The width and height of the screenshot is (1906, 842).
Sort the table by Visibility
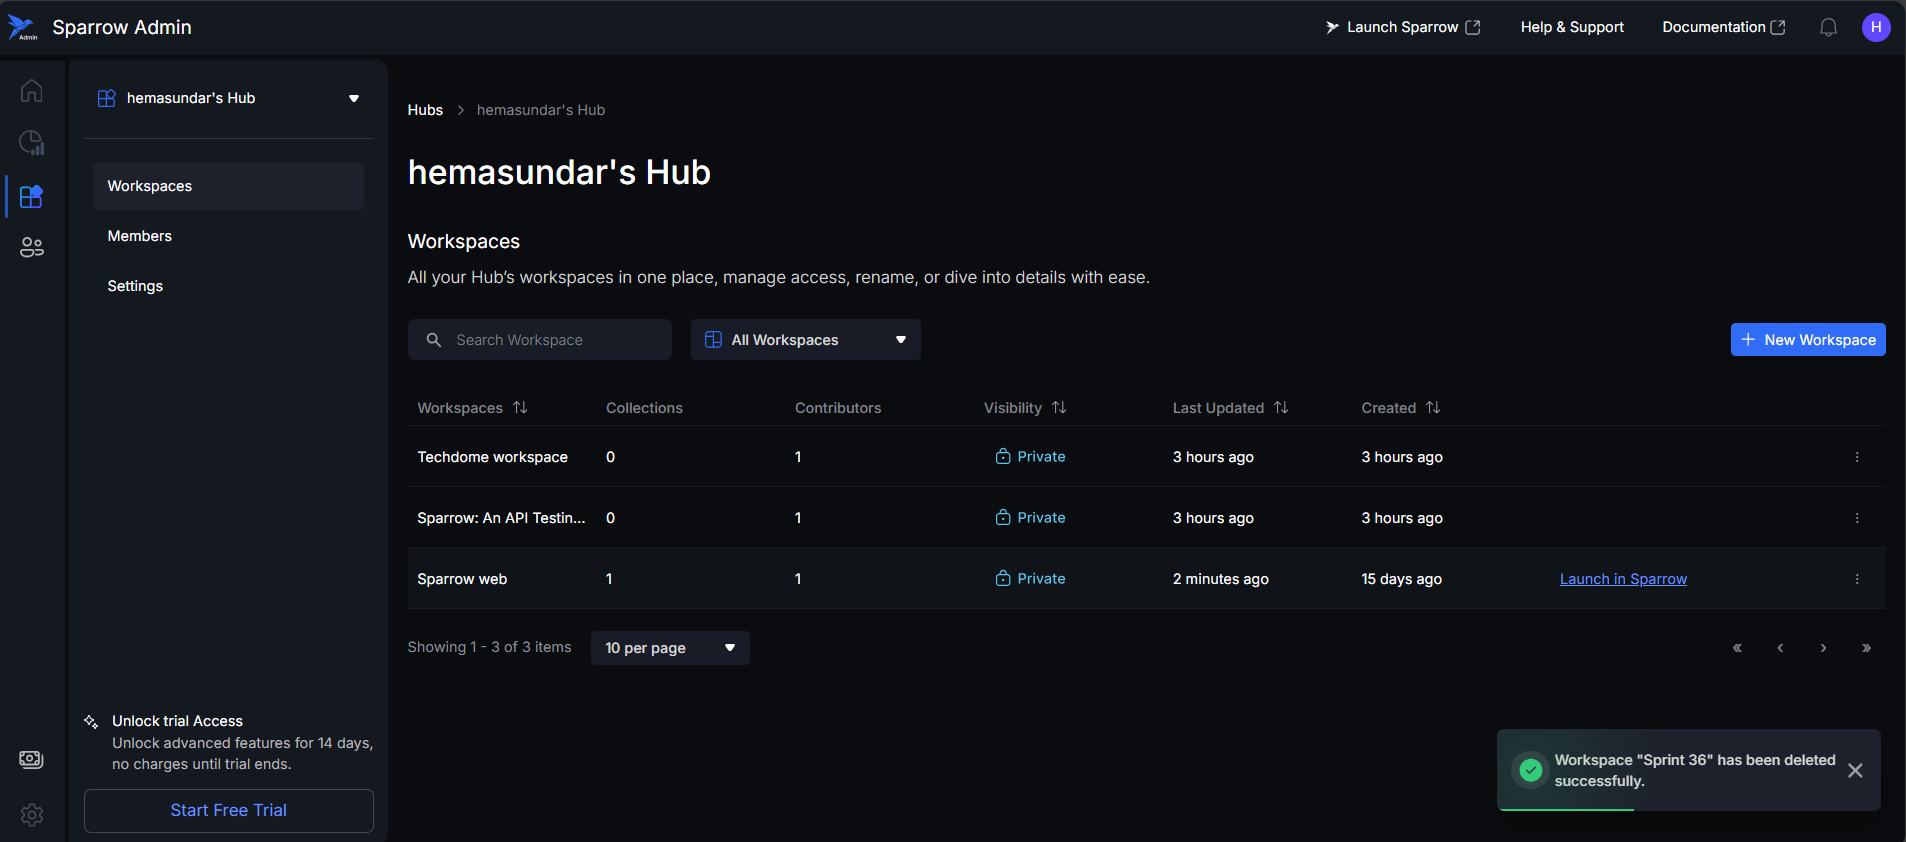click(1059, 408)
